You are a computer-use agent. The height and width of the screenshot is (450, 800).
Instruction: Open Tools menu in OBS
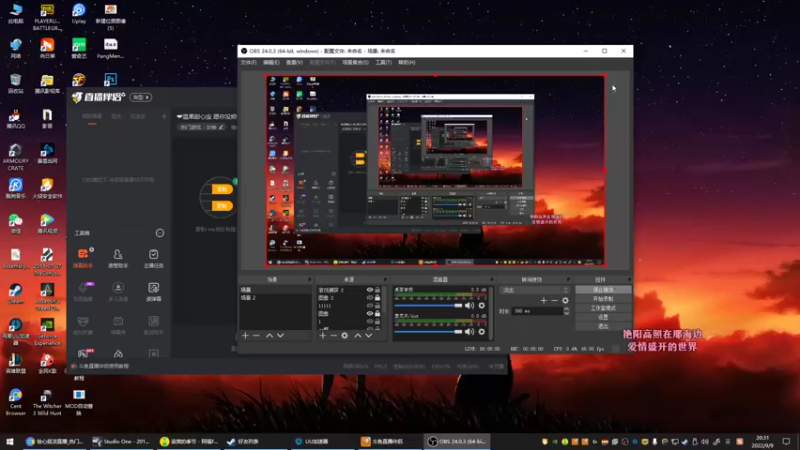click(383, 62)
